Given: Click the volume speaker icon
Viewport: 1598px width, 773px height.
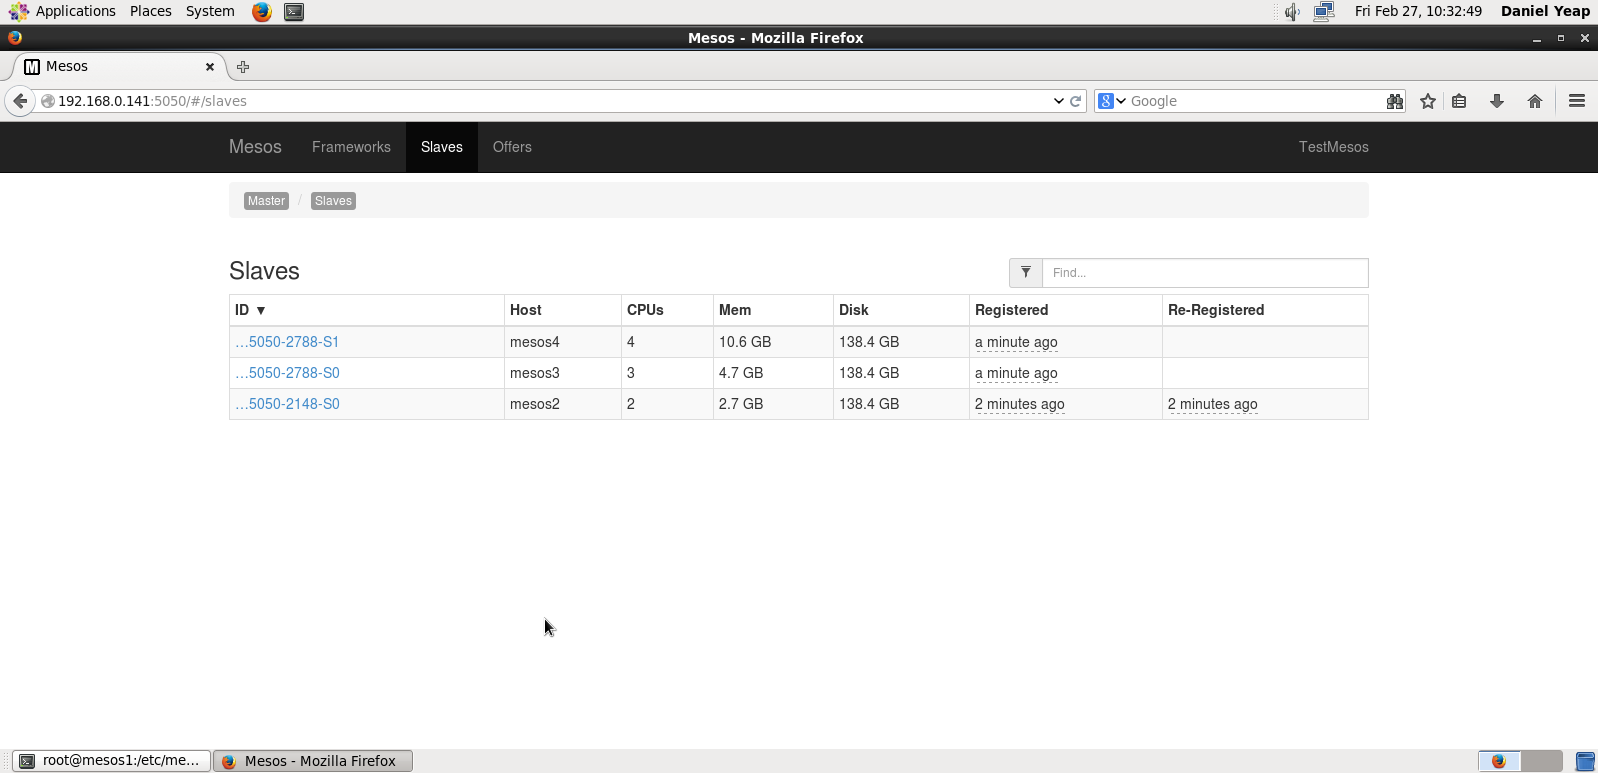Looking at the screenshot, I should 1292,12.
